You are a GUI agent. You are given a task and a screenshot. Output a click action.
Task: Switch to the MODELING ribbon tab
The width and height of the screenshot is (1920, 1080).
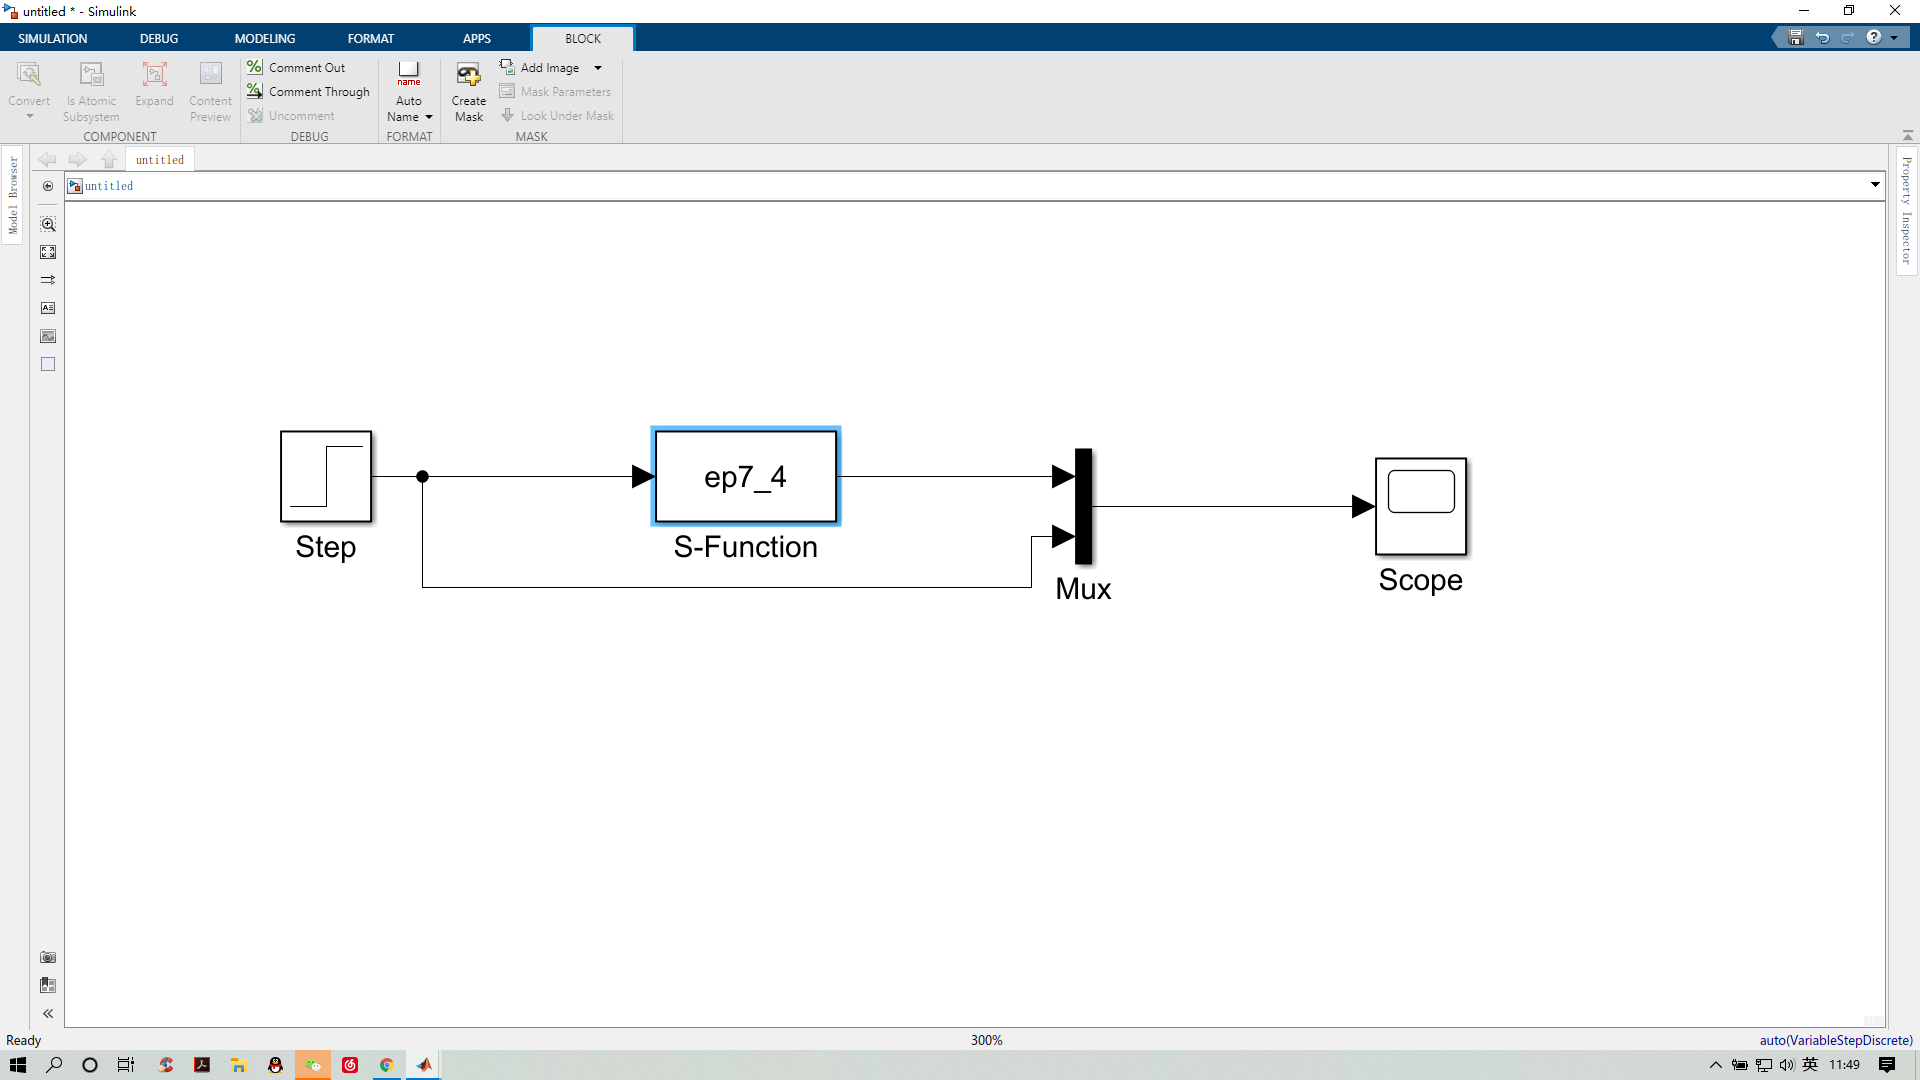tap(264, 38)
